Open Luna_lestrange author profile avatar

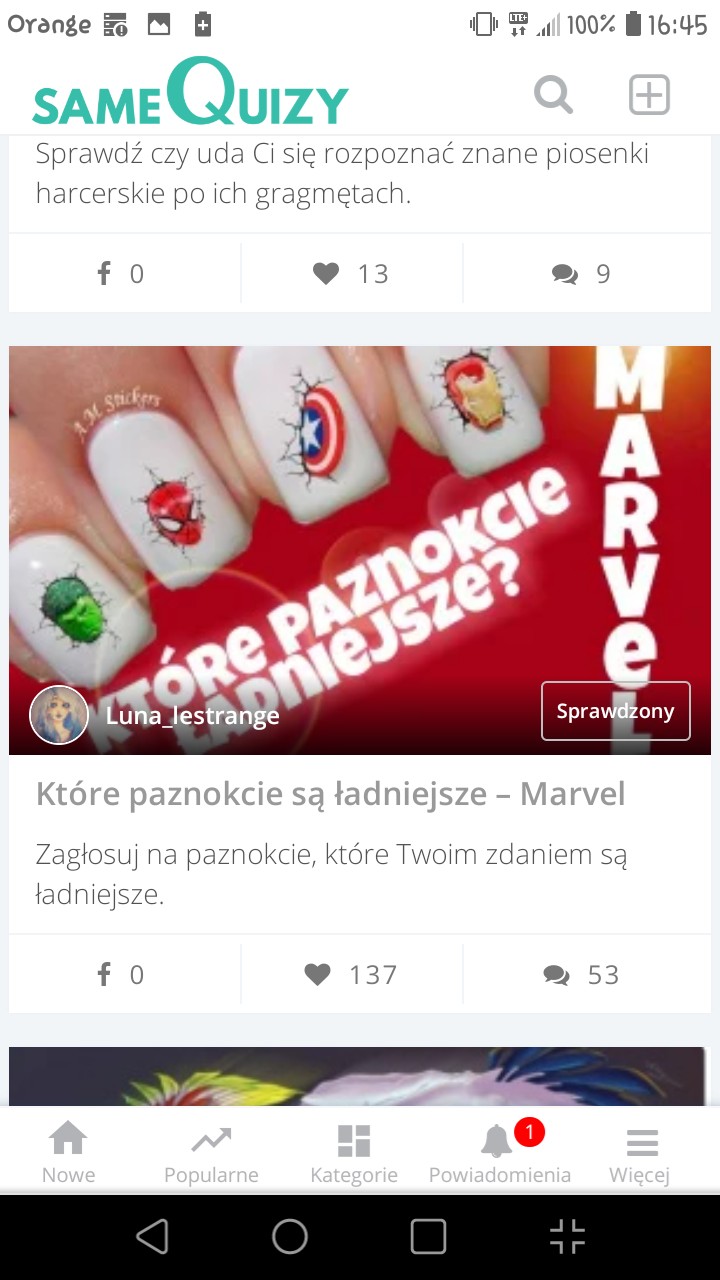59,715
